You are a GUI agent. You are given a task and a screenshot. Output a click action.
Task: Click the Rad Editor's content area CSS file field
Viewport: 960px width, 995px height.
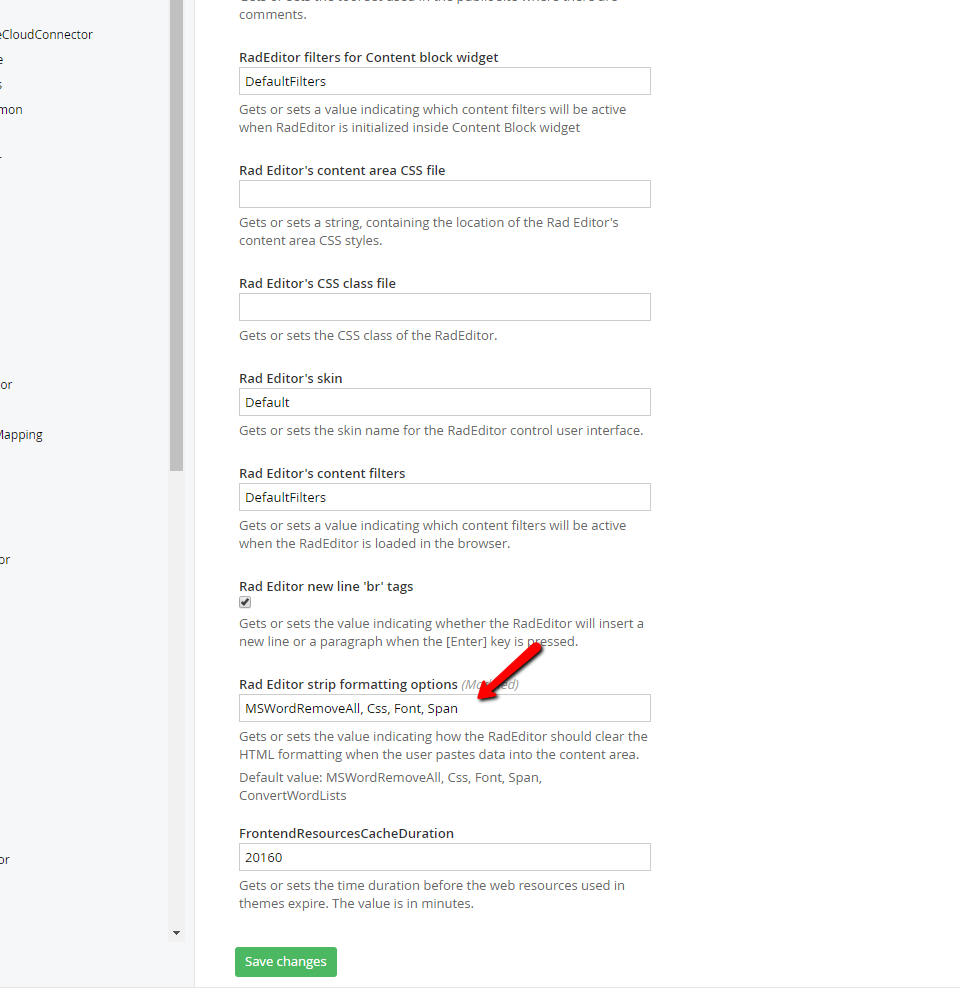point(445,194)
